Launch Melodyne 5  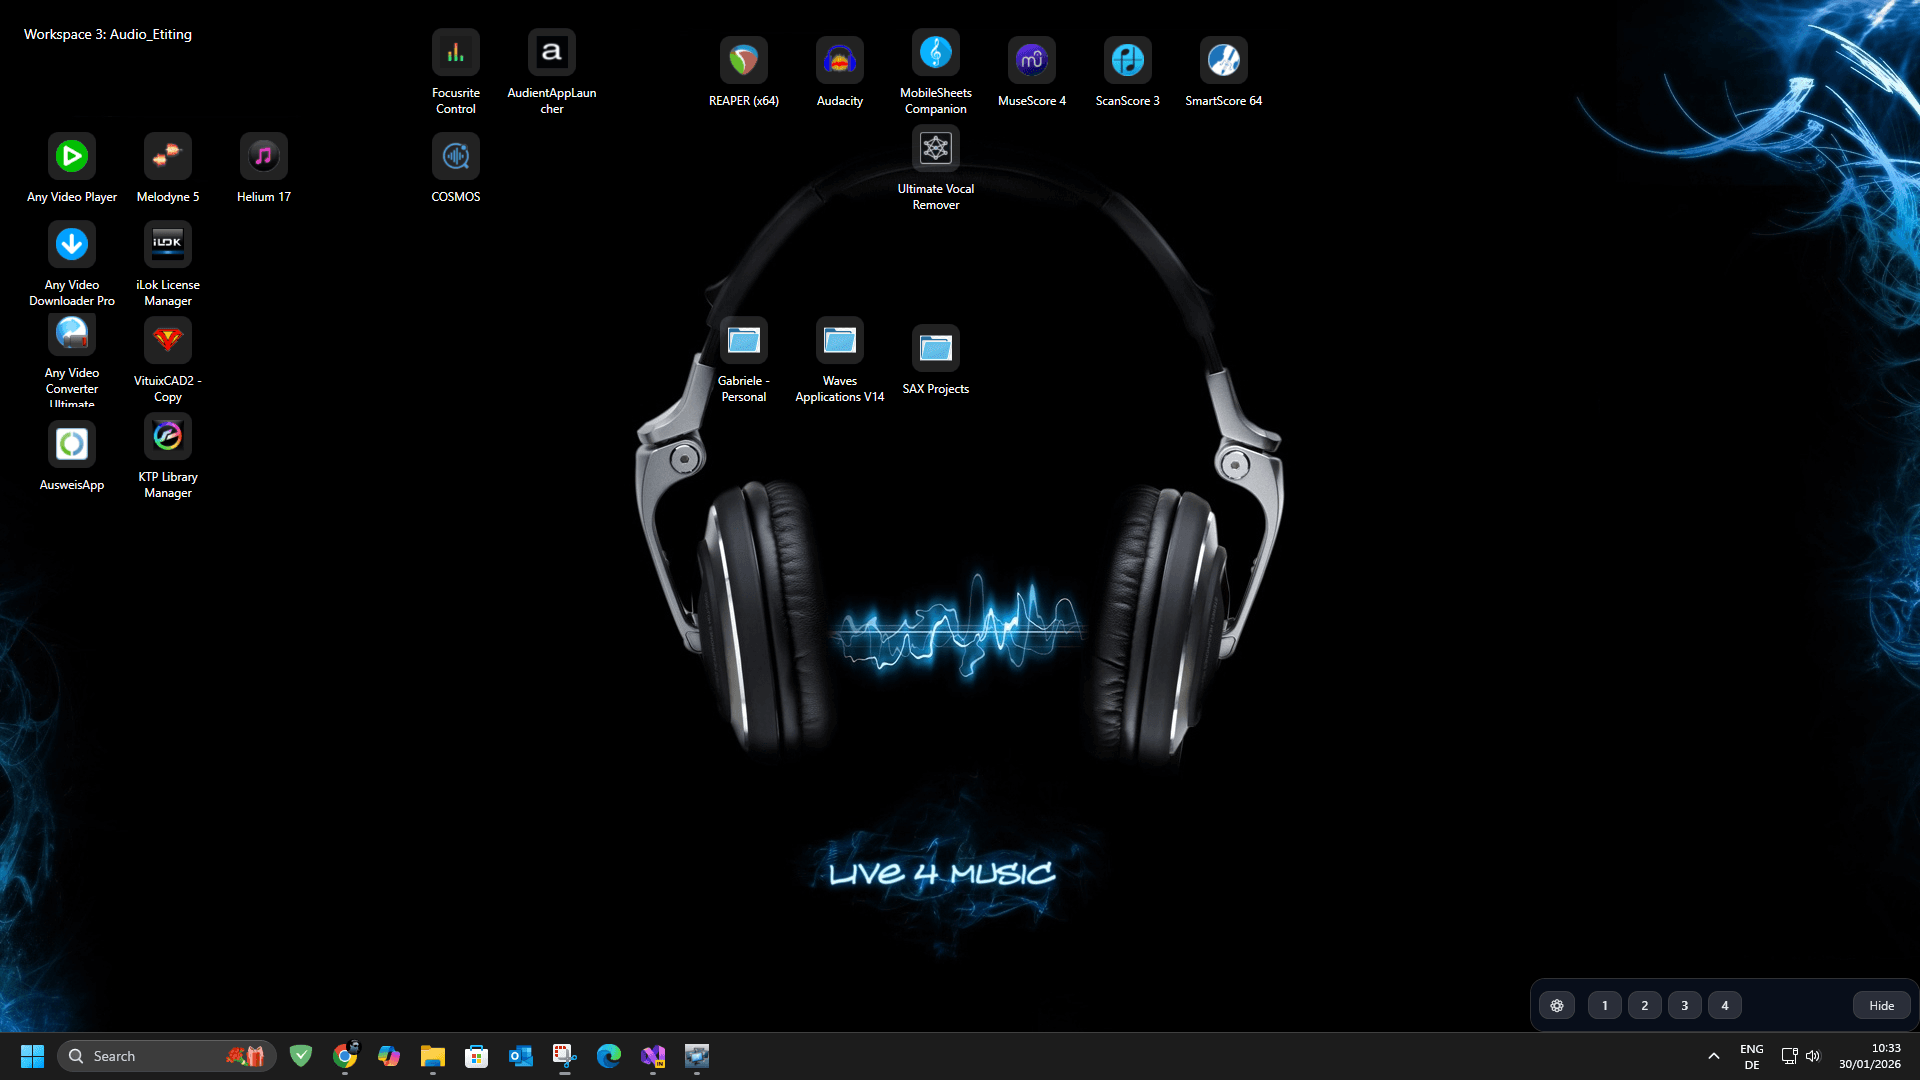167,156
